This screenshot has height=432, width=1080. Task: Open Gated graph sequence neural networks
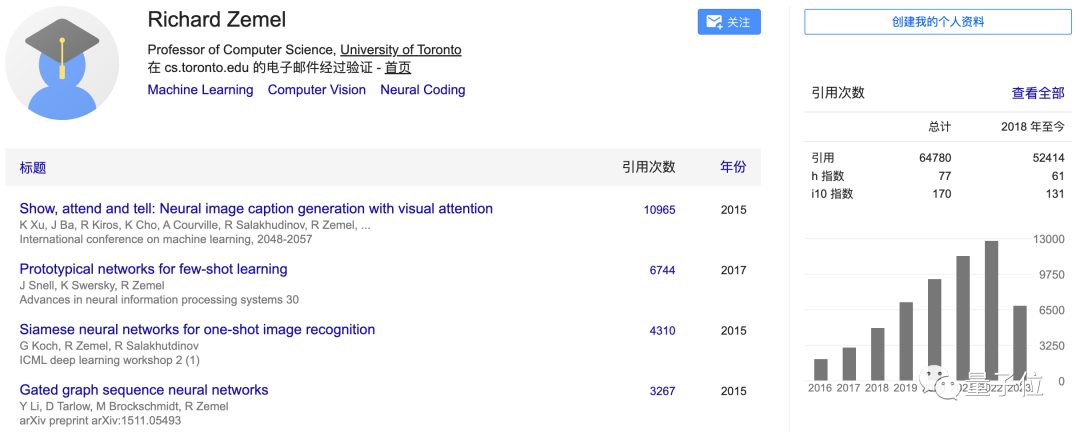pyautogui.click(x=144, y=390)
